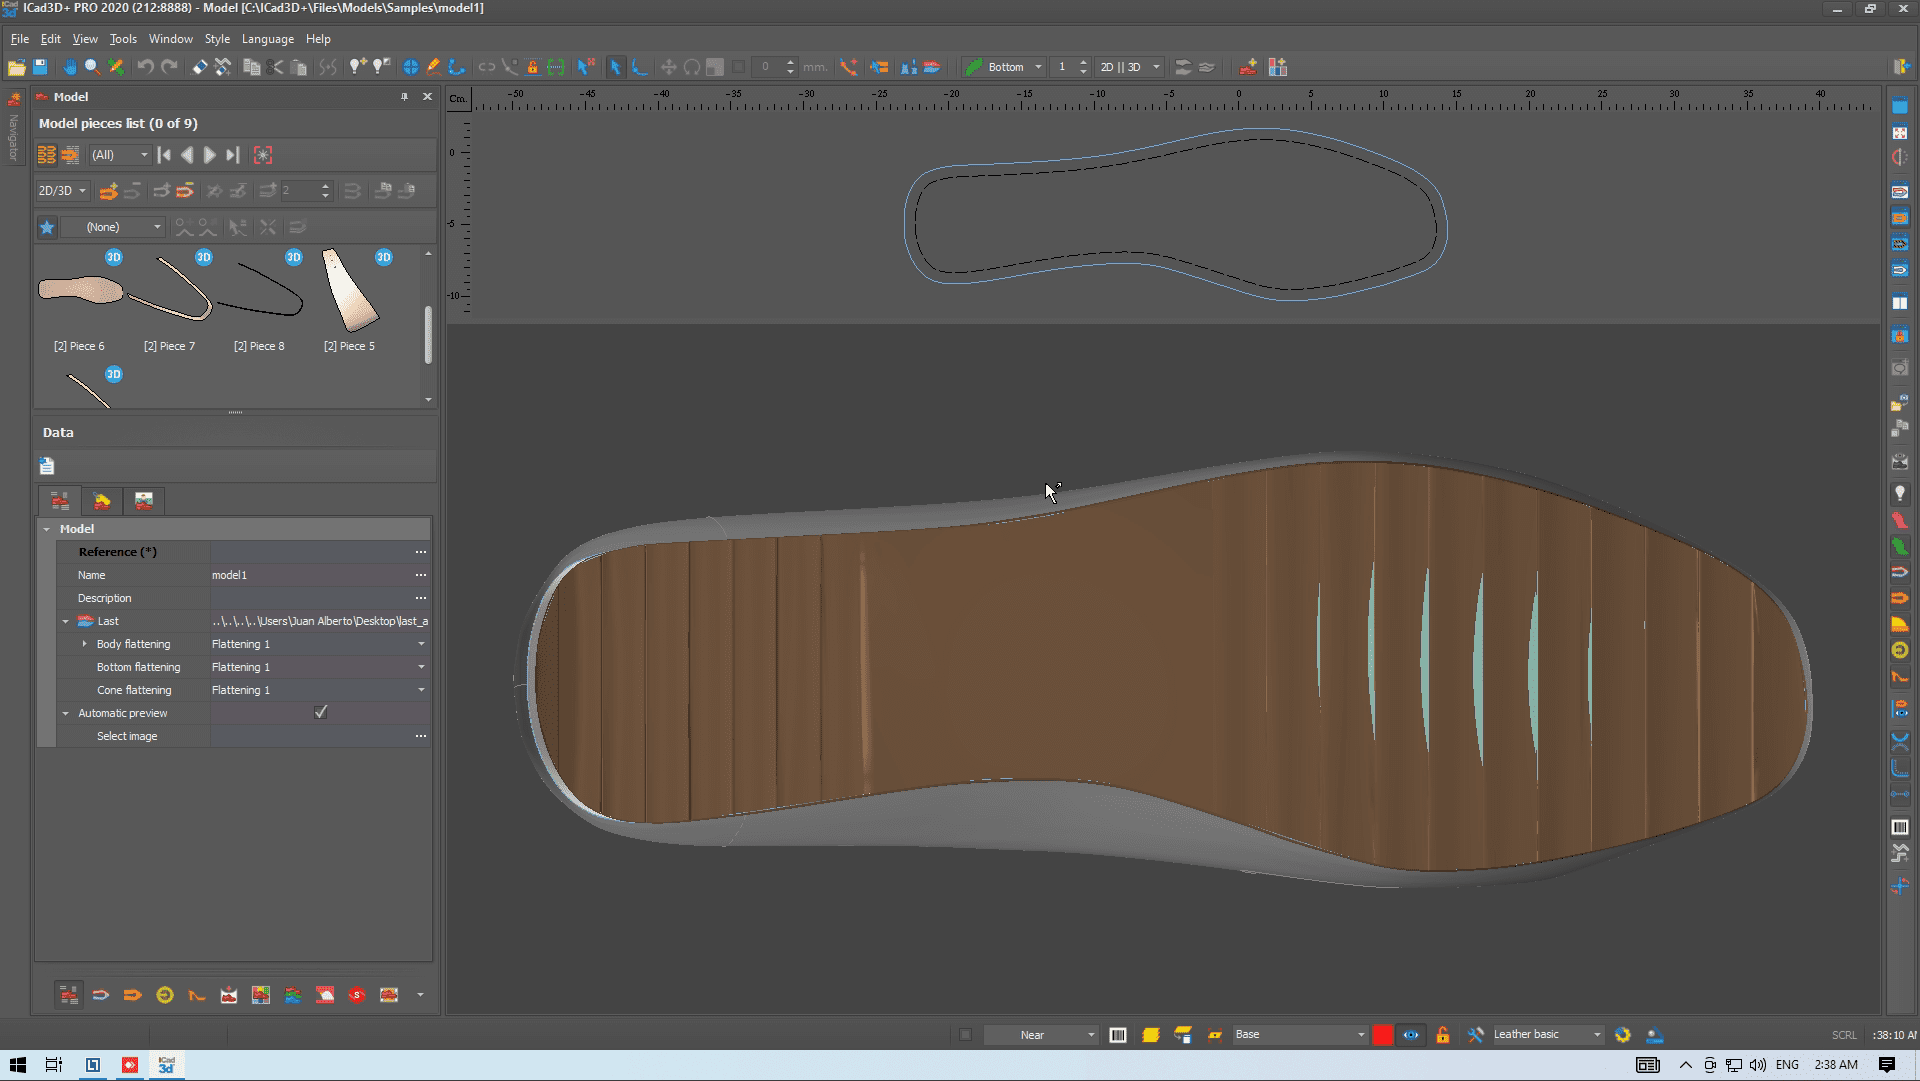Click the arrow selection pointer tool
1920x1081 pixels.
point(615,67)
